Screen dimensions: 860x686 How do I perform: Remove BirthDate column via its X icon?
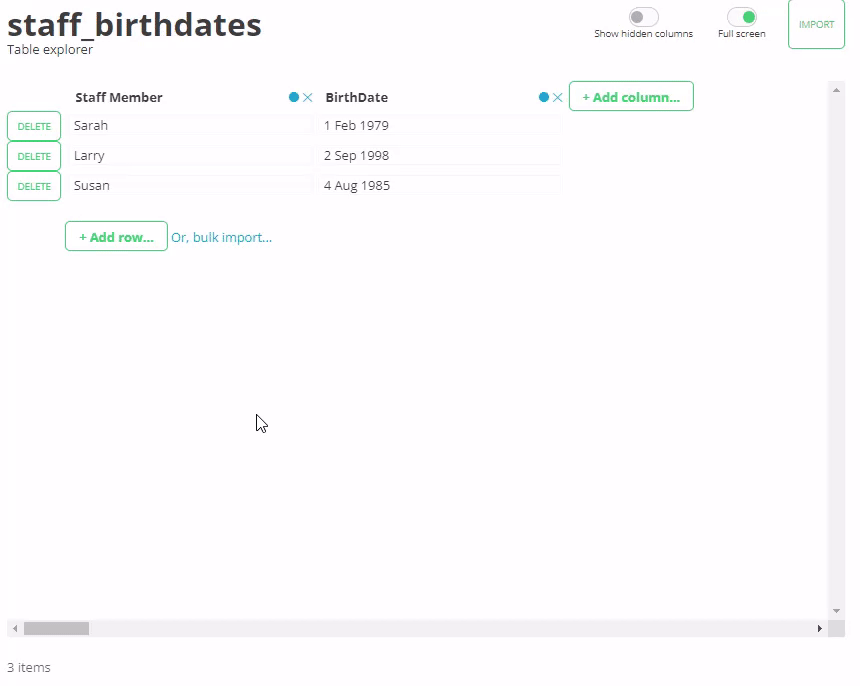pos(558,97)
